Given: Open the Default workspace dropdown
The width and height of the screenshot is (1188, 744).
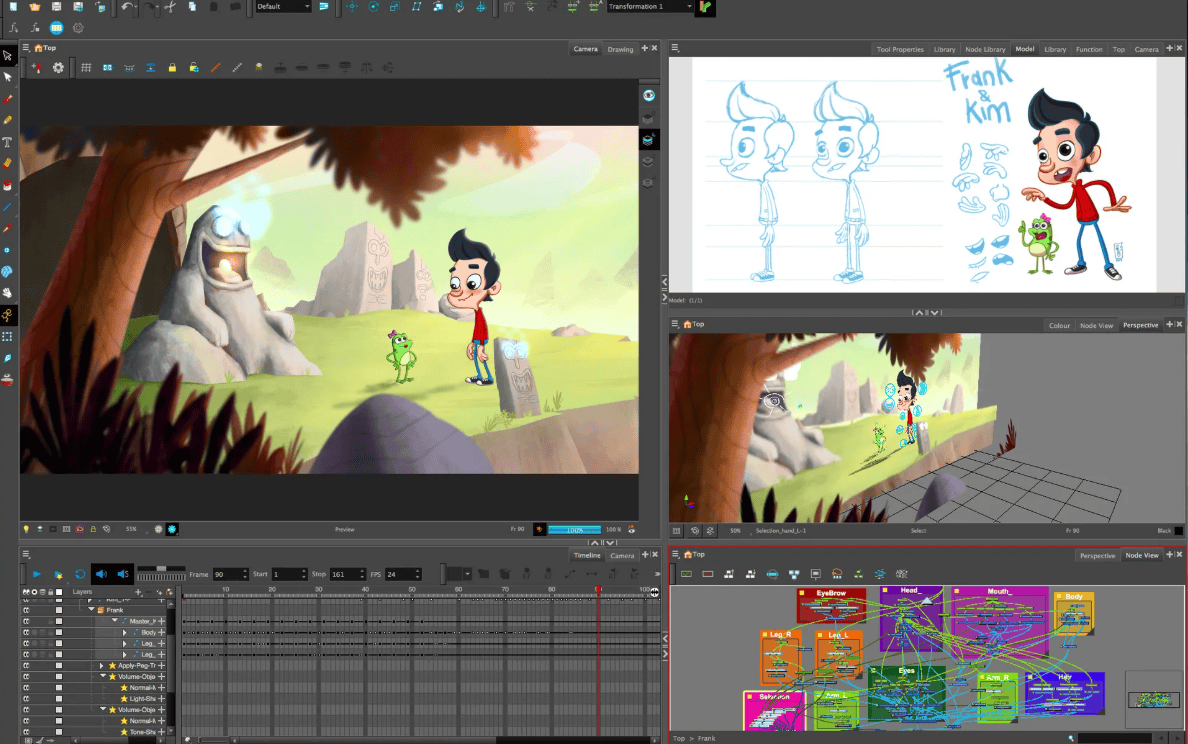Looking at the screenshot, I should click(x=283, y=7).
